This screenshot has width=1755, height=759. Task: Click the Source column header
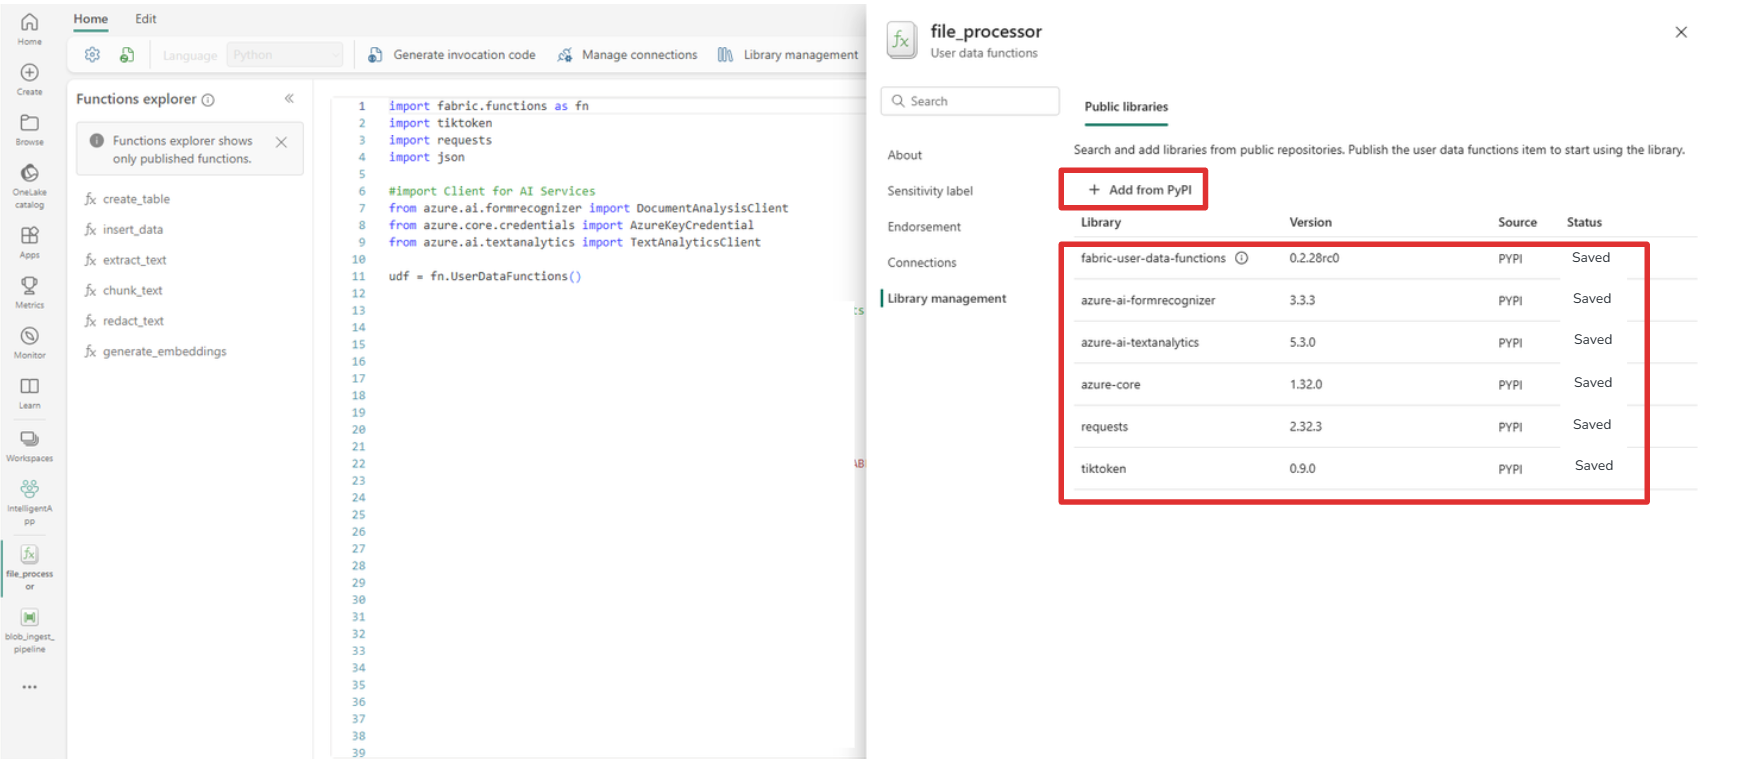[1517, 222]
